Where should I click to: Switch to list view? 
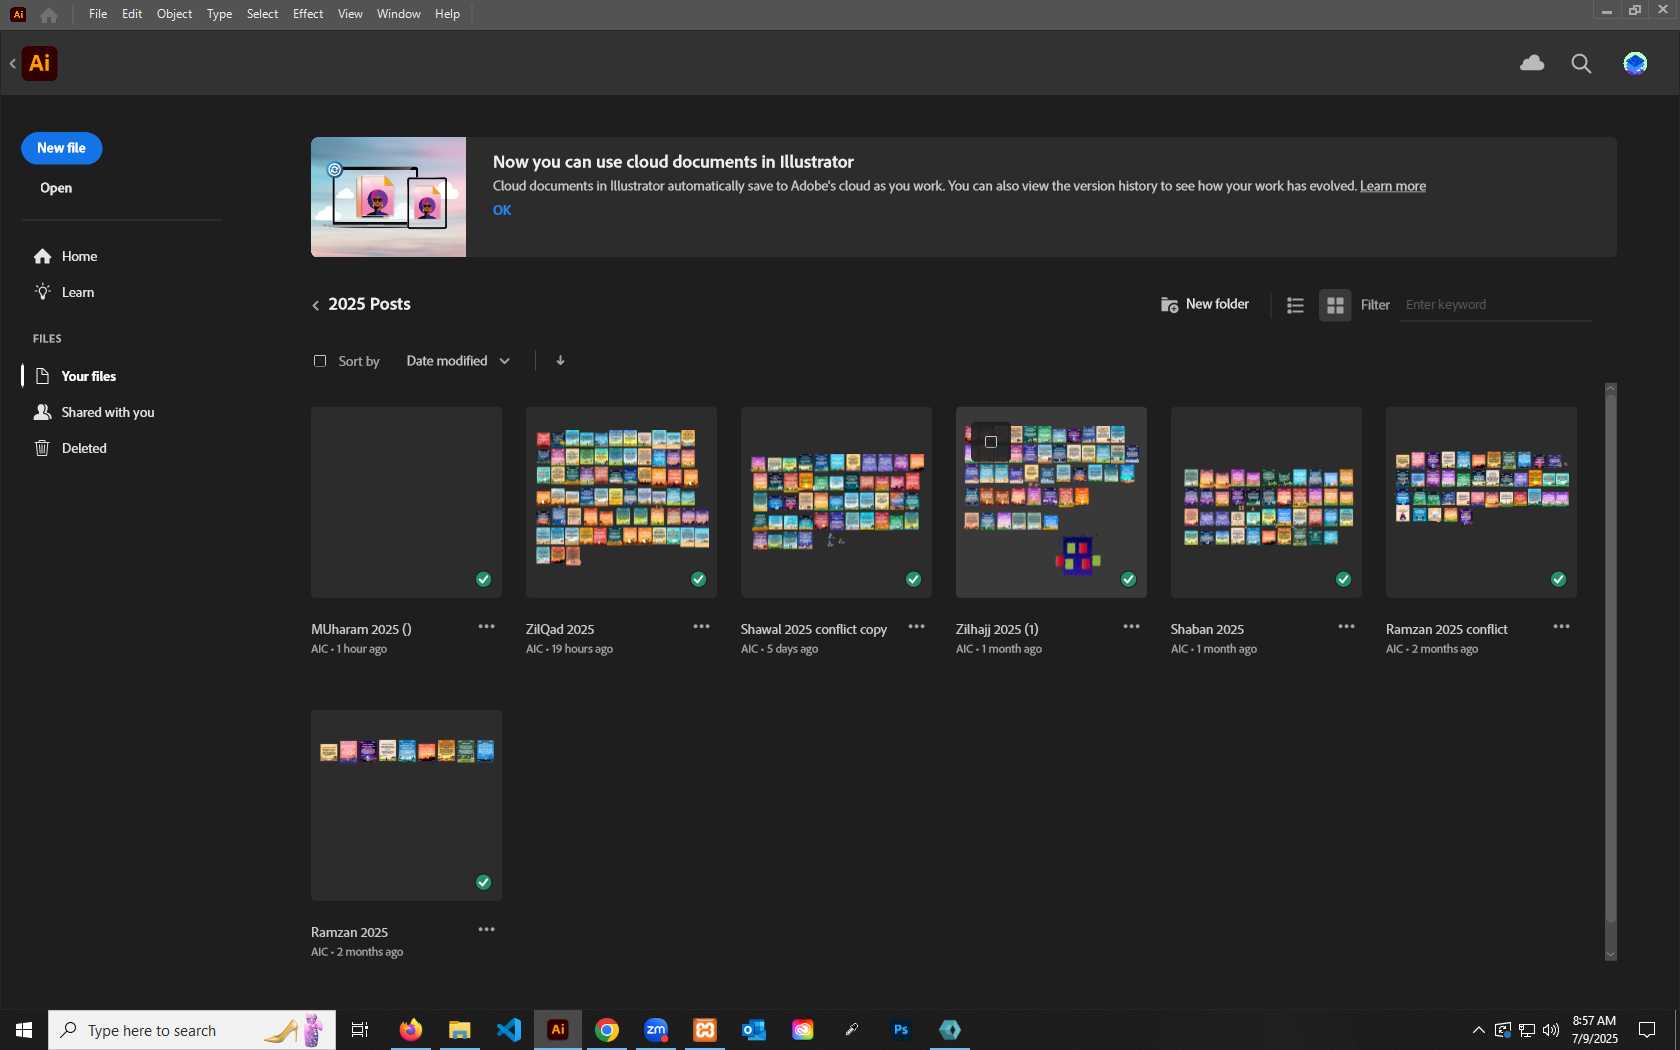(1295, 305)
